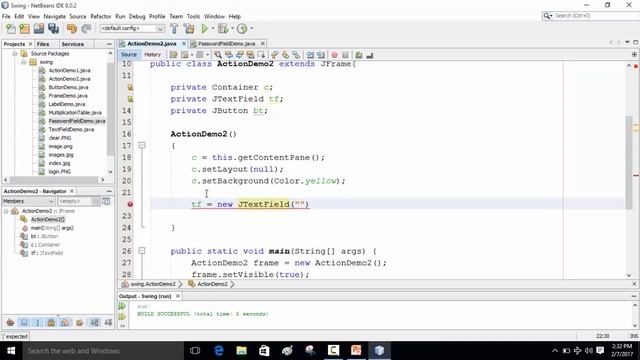Click History view button in editor

[152, 55]
